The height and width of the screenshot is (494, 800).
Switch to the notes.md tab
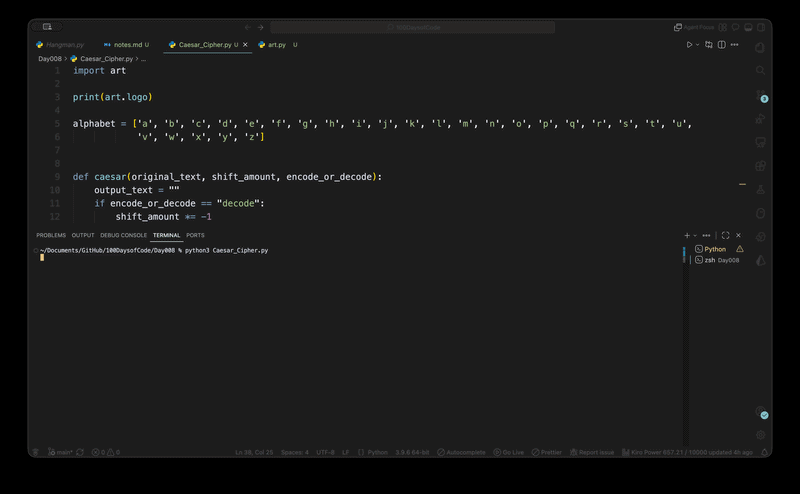(x=127, y=45)
